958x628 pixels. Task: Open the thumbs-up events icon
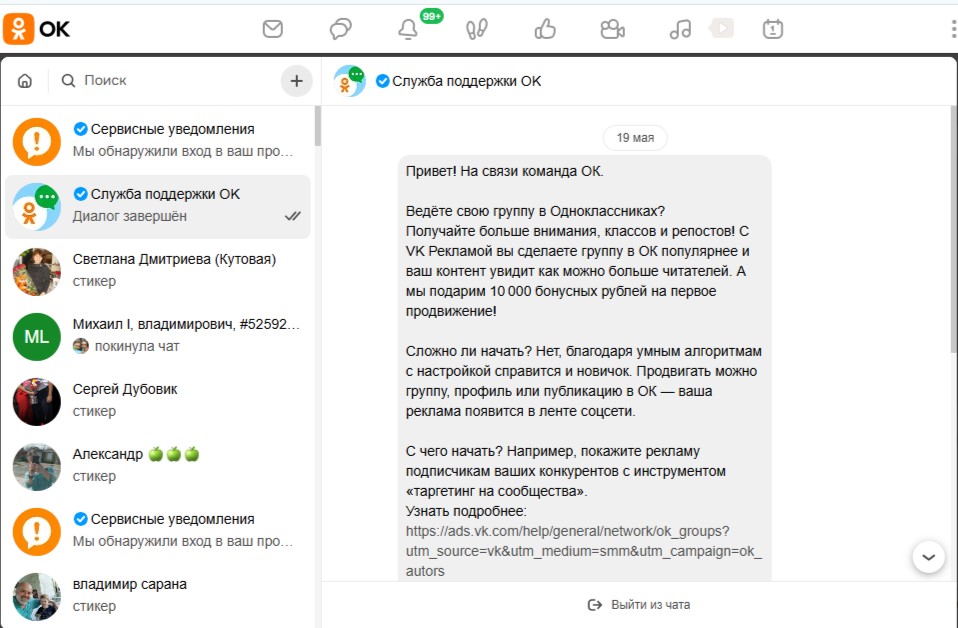pos(545,29)
